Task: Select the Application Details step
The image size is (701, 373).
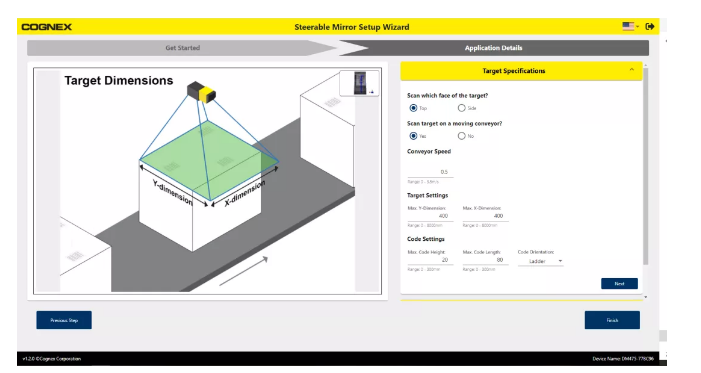Action: pos(494,48)
